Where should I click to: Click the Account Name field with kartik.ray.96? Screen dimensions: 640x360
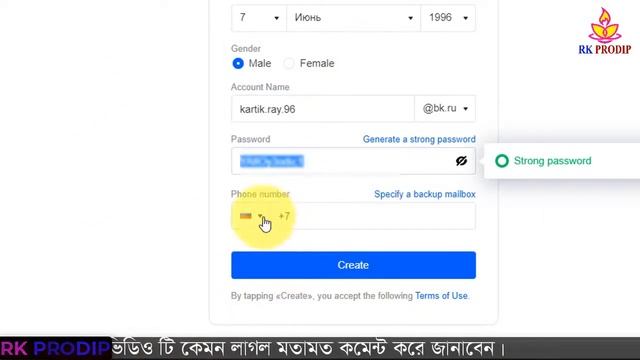click(x=323, y=109)
